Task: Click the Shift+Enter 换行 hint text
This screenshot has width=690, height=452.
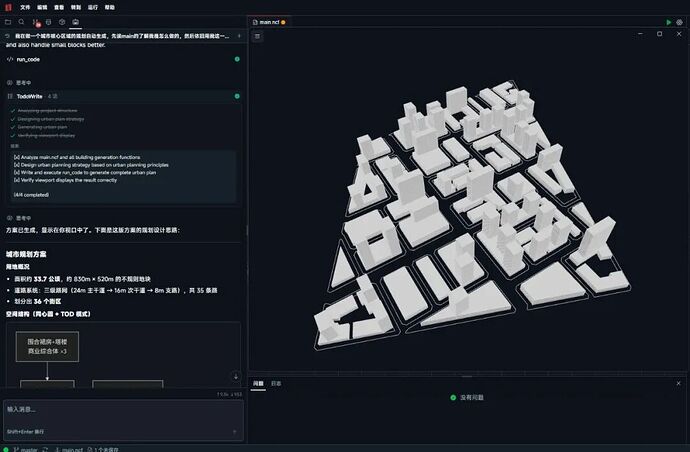Action: click(25, 432)
